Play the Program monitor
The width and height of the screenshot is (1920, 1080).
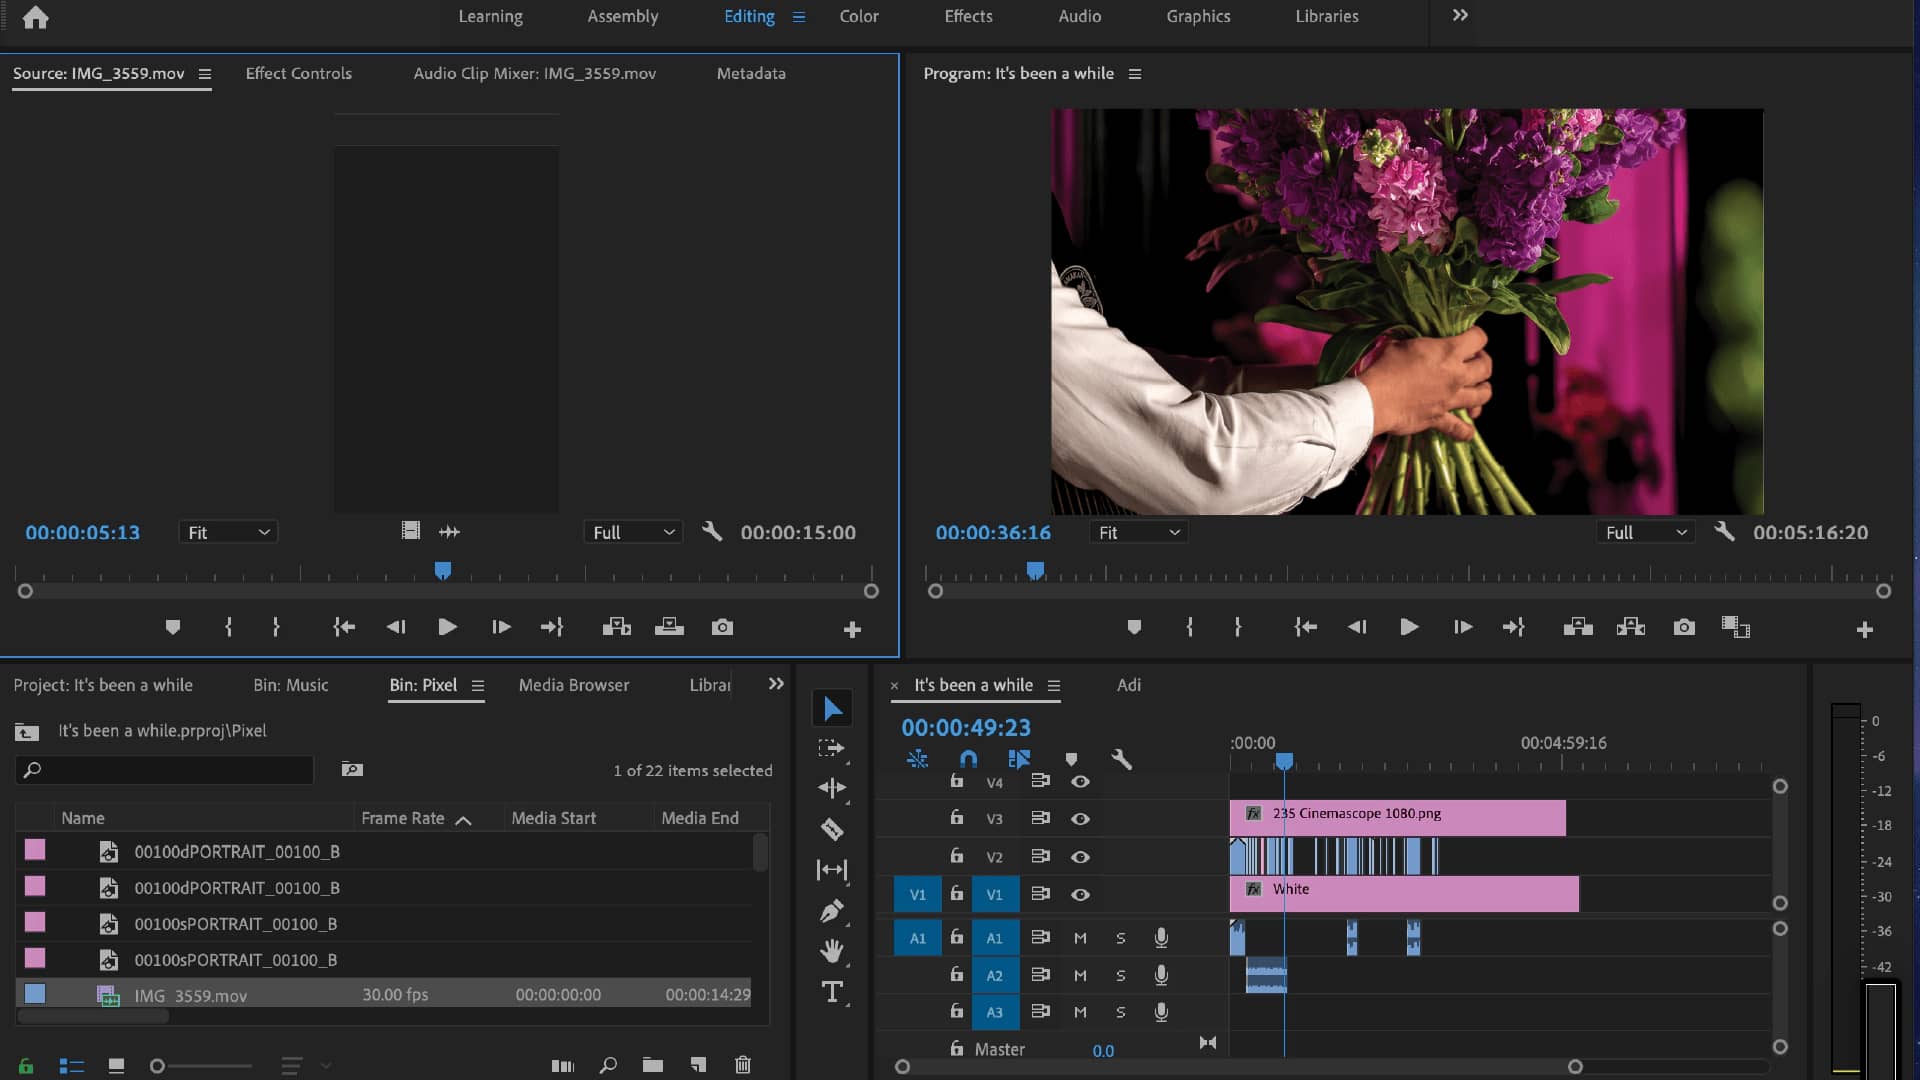point(1409,627)
